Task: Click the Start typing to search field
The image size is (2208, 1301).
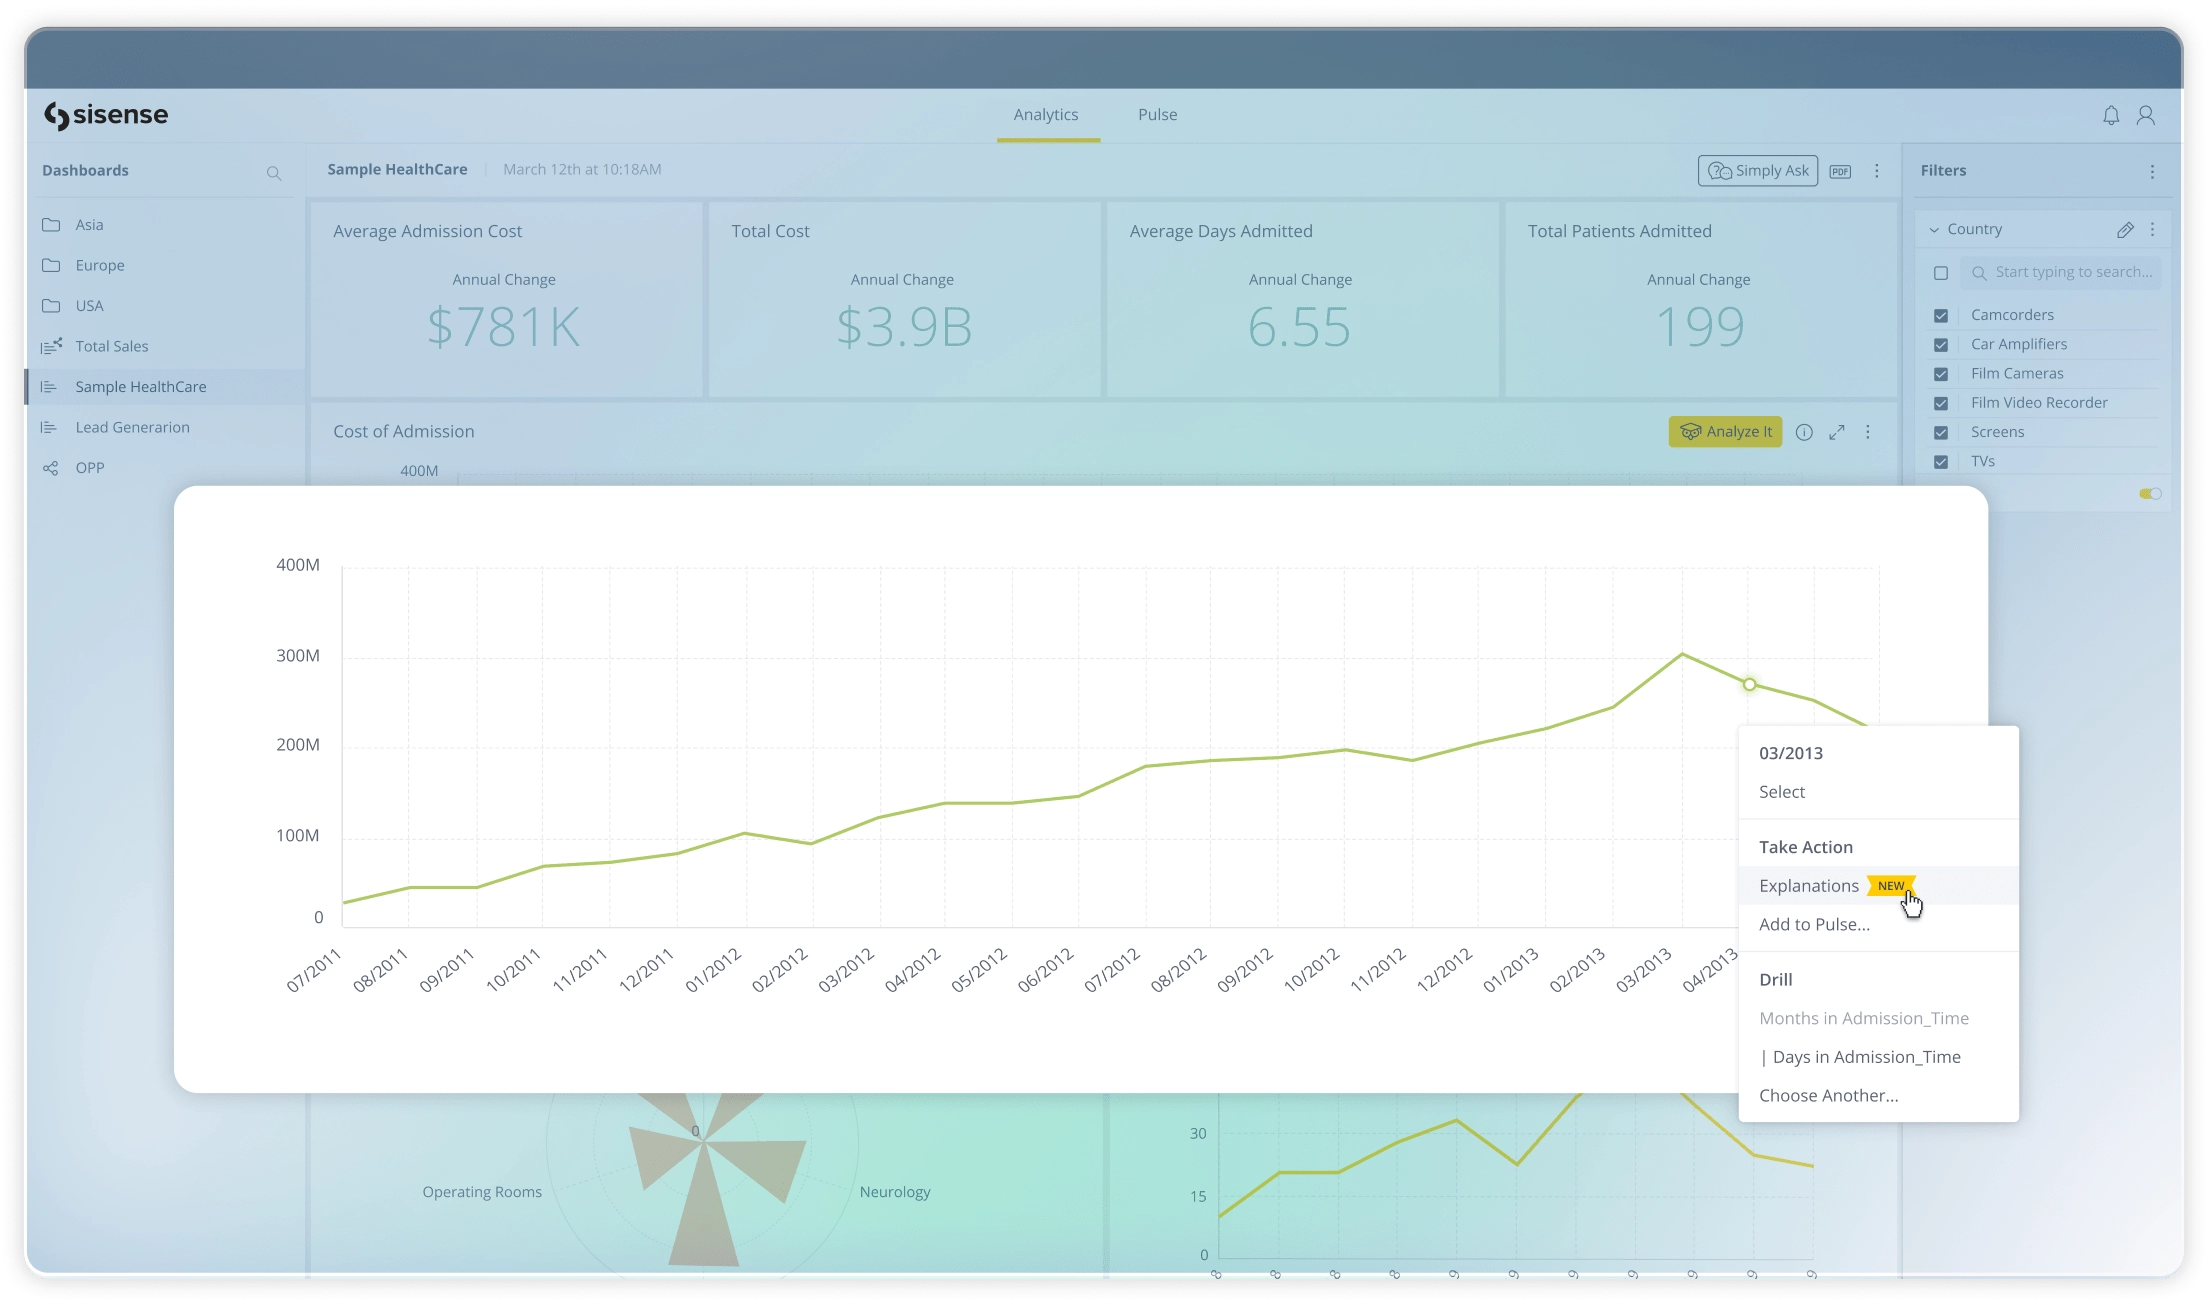Action: 2062,271
